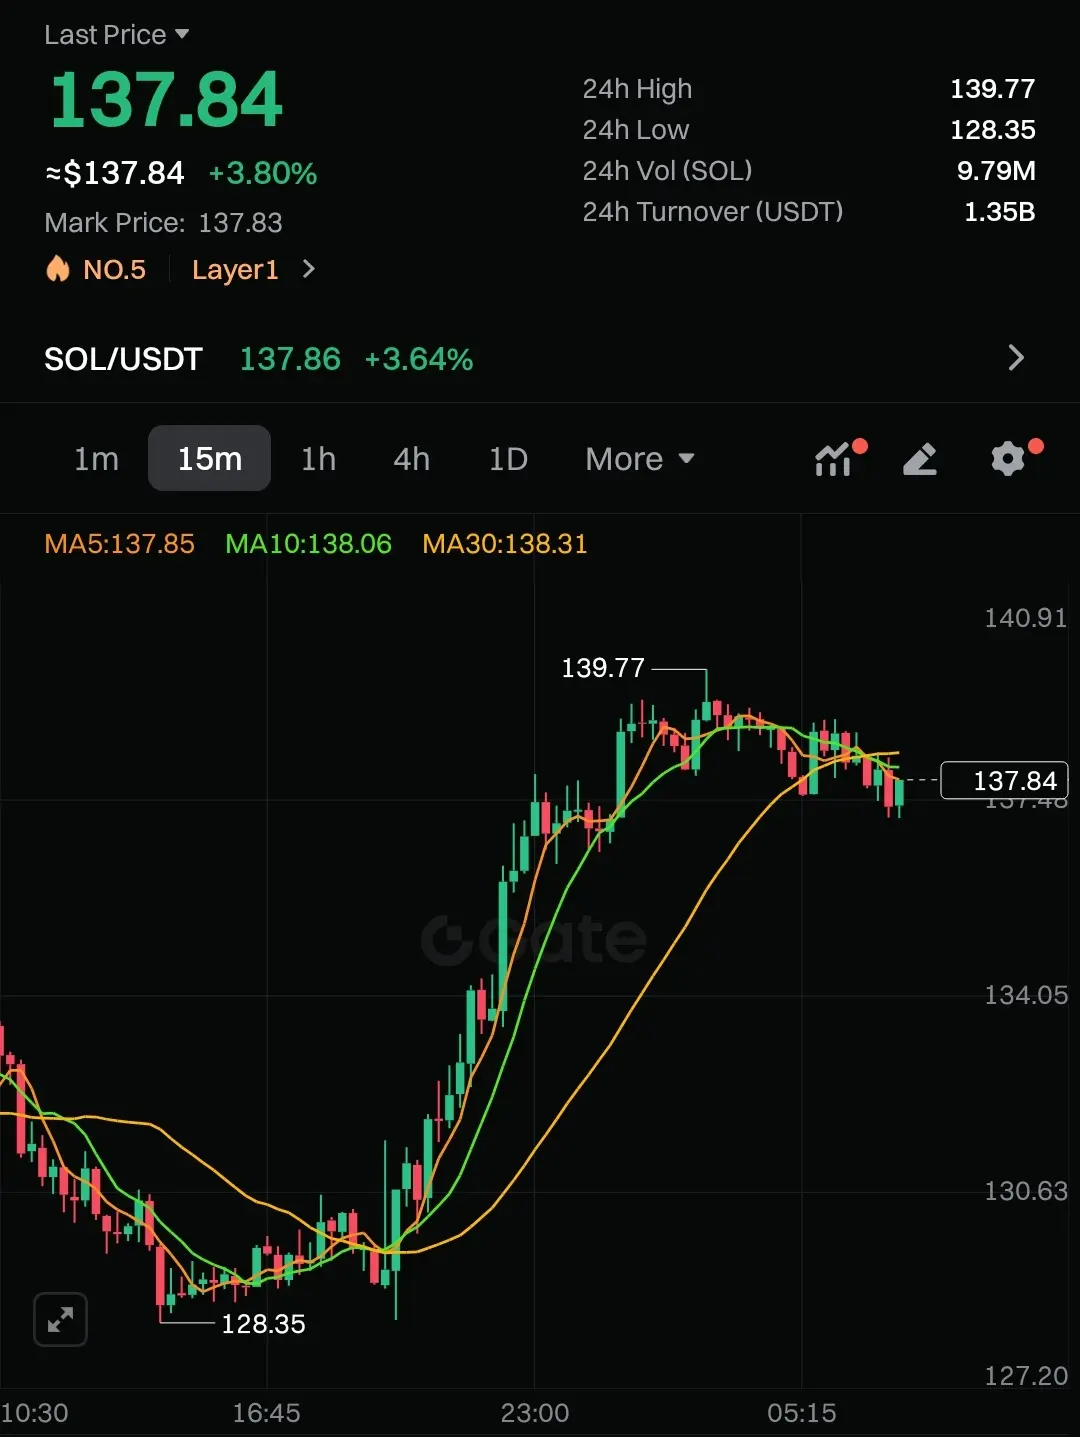The image size is (1080, 1437).
Task: Choose the 4h timeframe
Action: point(411,459)
